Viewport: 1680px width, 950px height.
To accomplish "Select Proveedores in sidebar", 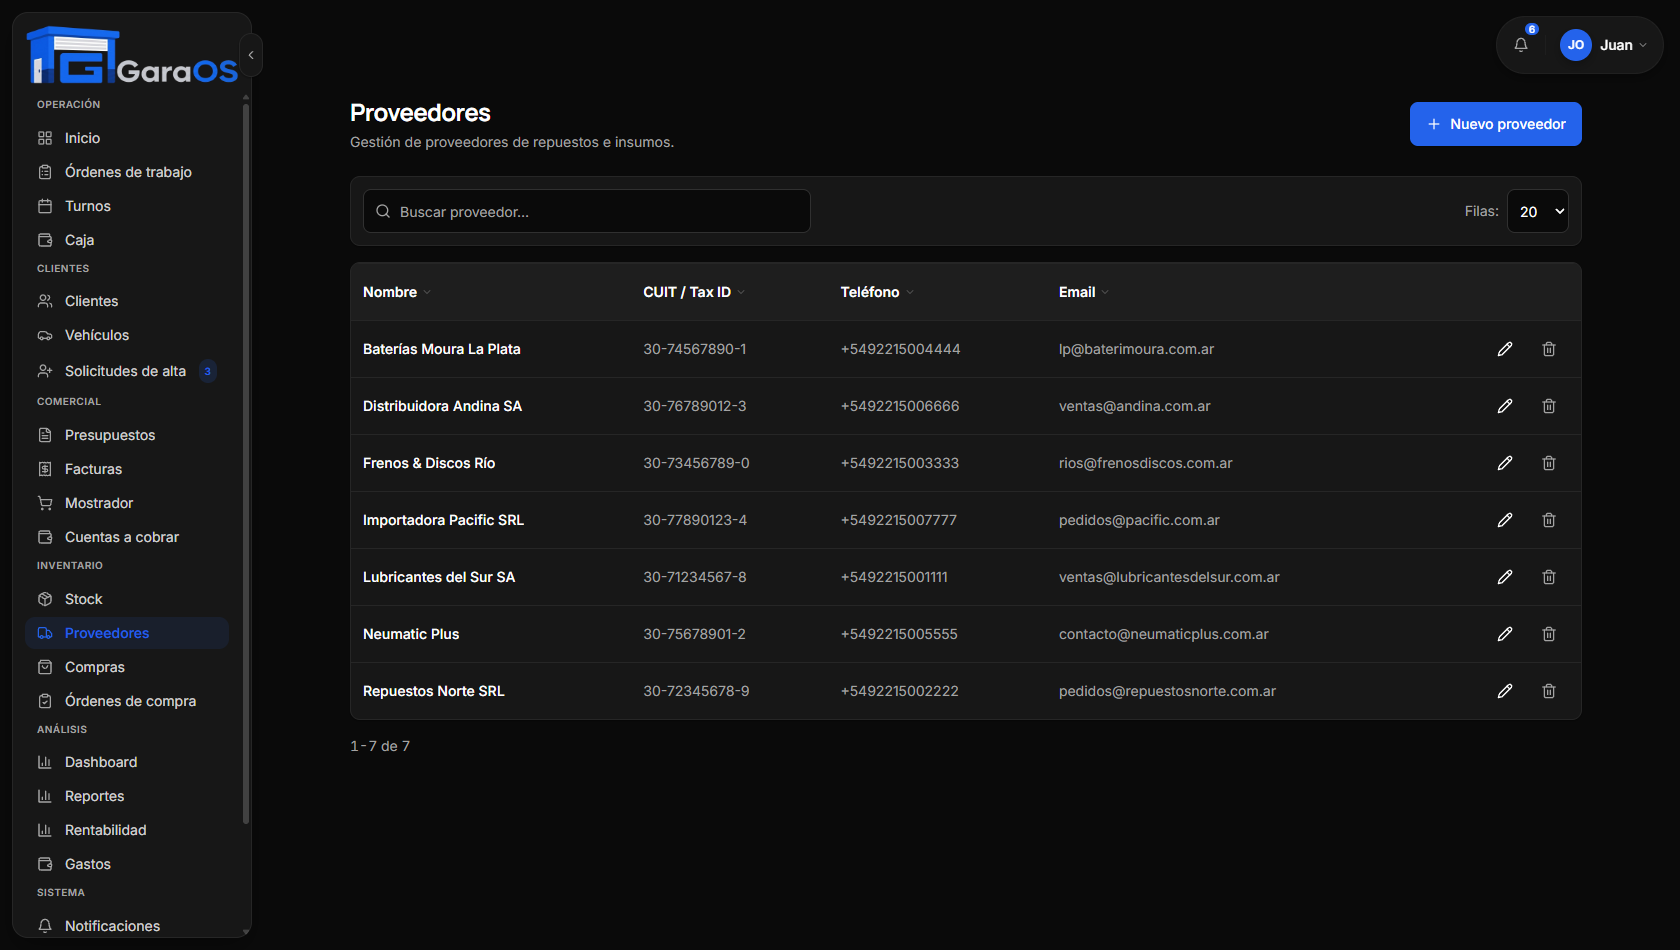I will coord(127,633).
